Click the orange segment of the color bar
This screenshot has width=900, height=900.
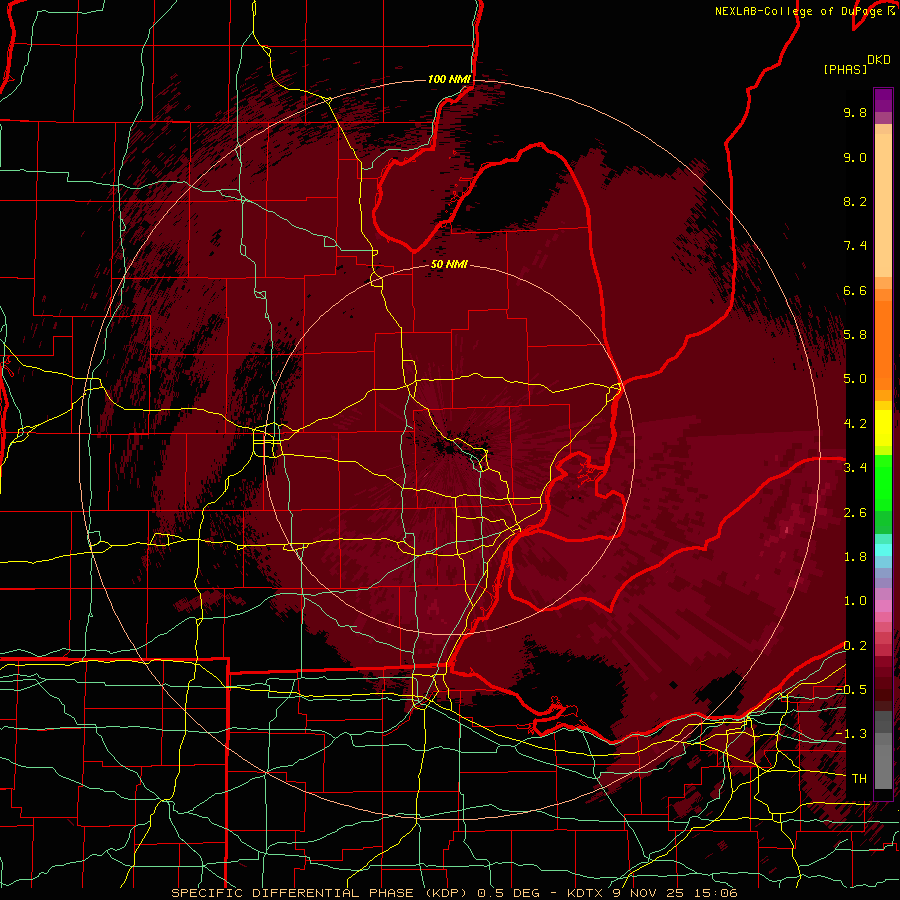click(x=883, y=344)
